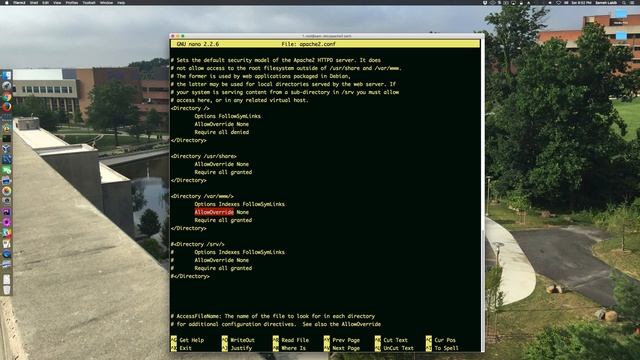
Task: Click the 'Next Page' shortcut label
Action: [x=346, y=348]
